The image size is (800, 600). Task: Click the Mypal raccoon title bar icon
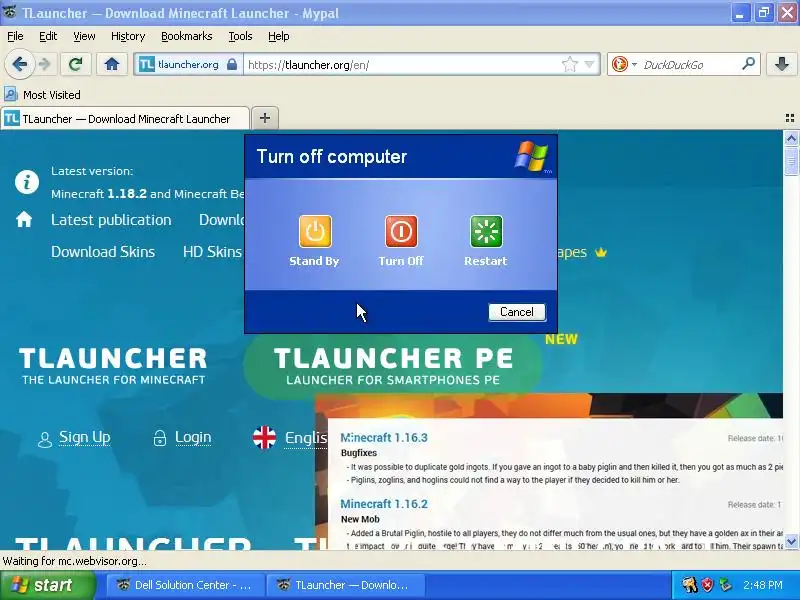[10, 12]
